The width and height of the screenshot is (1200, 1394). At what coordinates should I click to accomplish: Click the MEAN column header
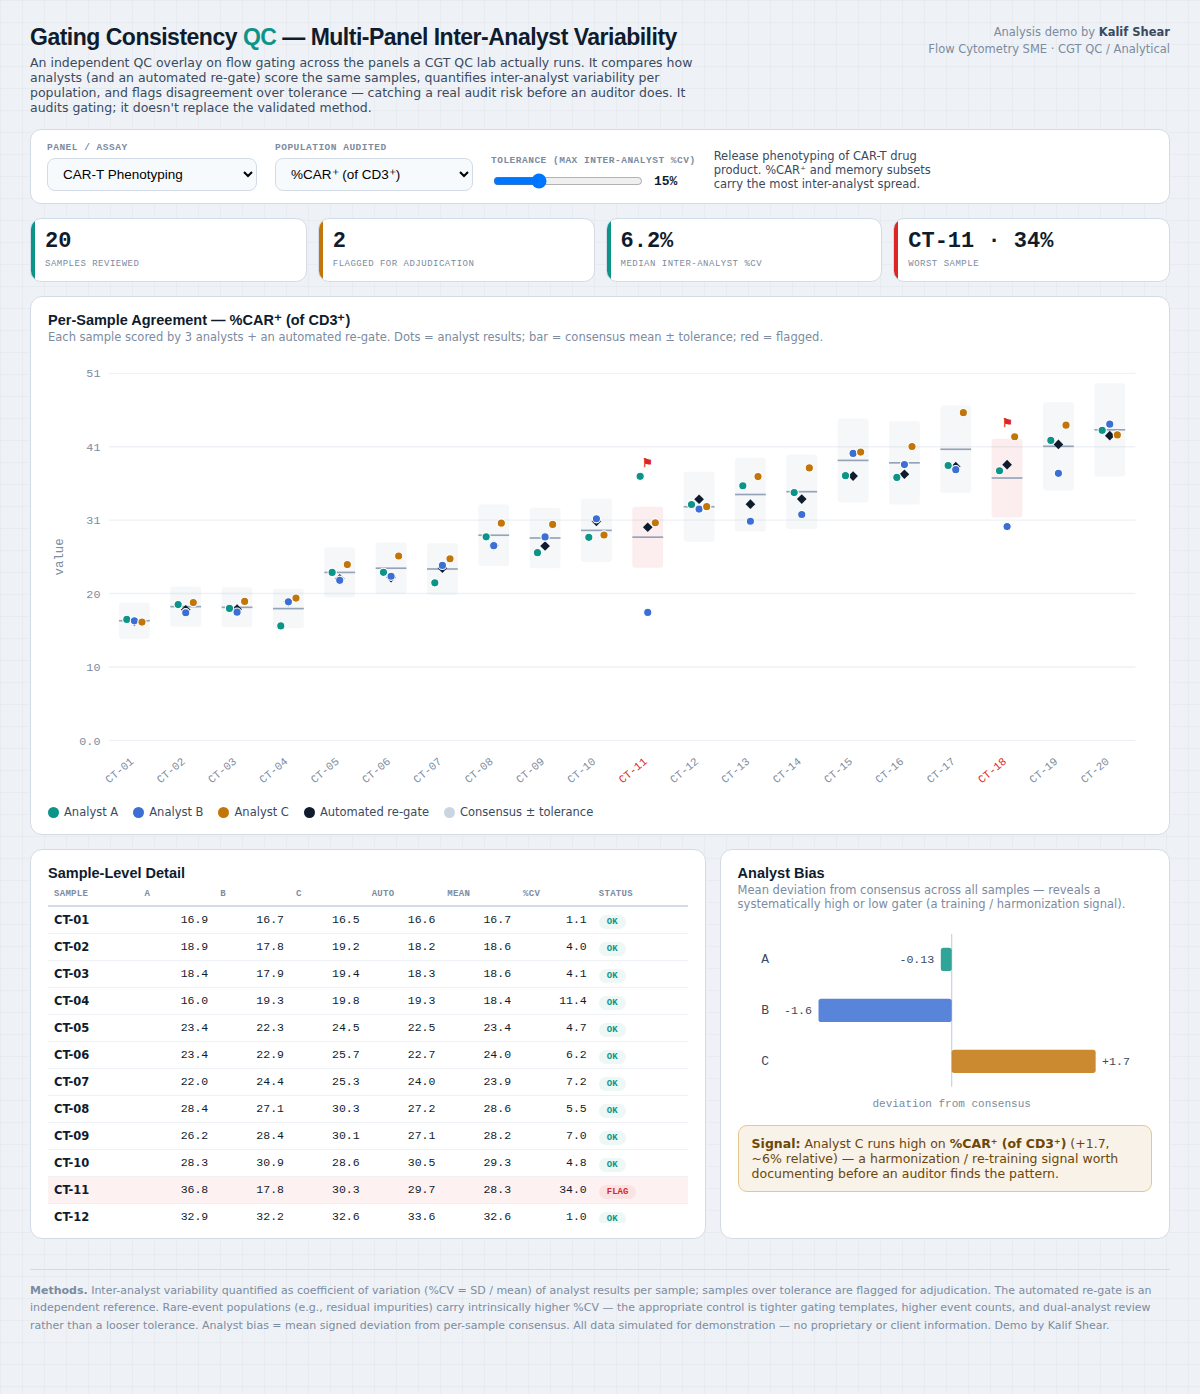coord(458,893)
